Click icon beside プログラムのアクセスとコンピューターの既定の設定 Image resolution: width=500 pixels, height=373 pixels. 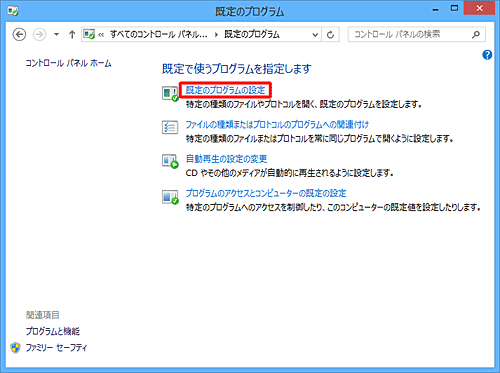click(x=170, y=197)
